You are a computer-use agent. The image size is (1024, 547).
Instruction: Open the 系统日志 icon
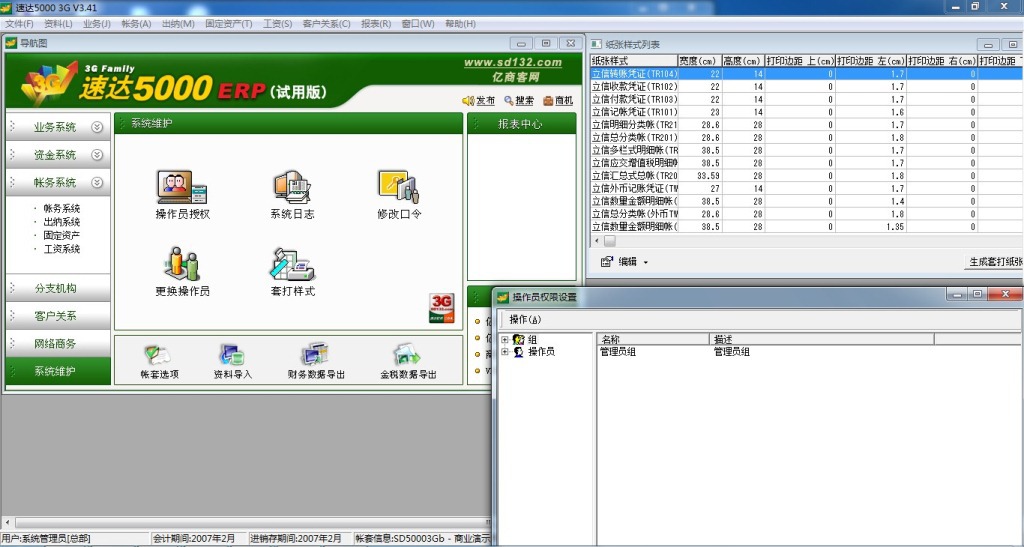pyautogui.click(x=291, y=187)
